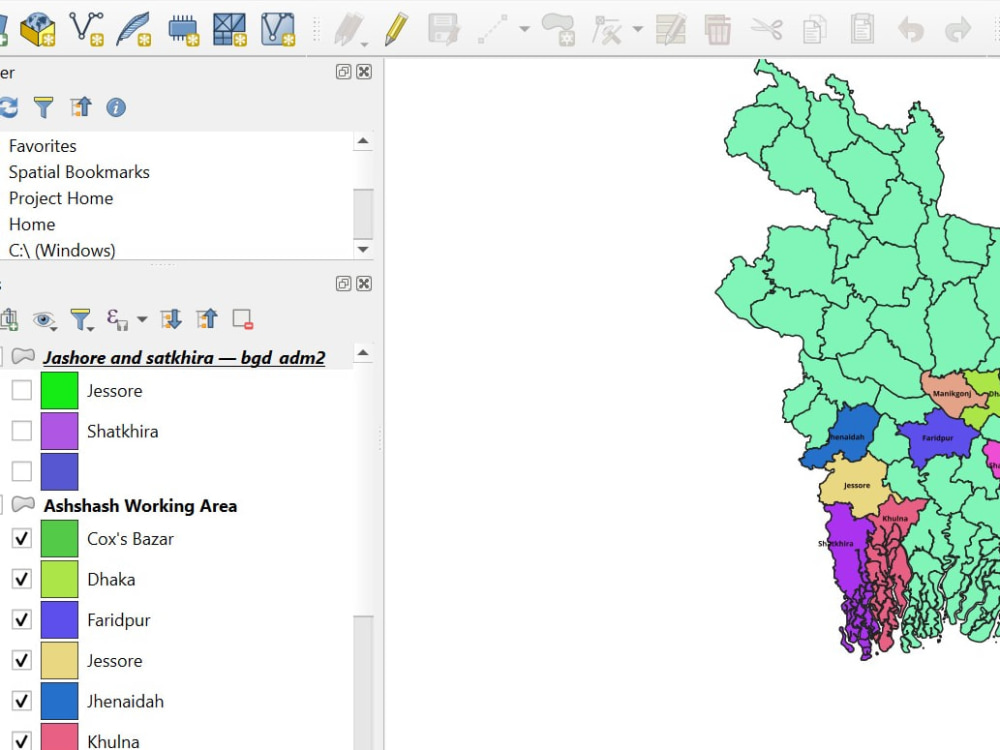Viewport: 1000px width, 750px height.
Task: Click Paste Features clipboard icon
Action: 862,29
